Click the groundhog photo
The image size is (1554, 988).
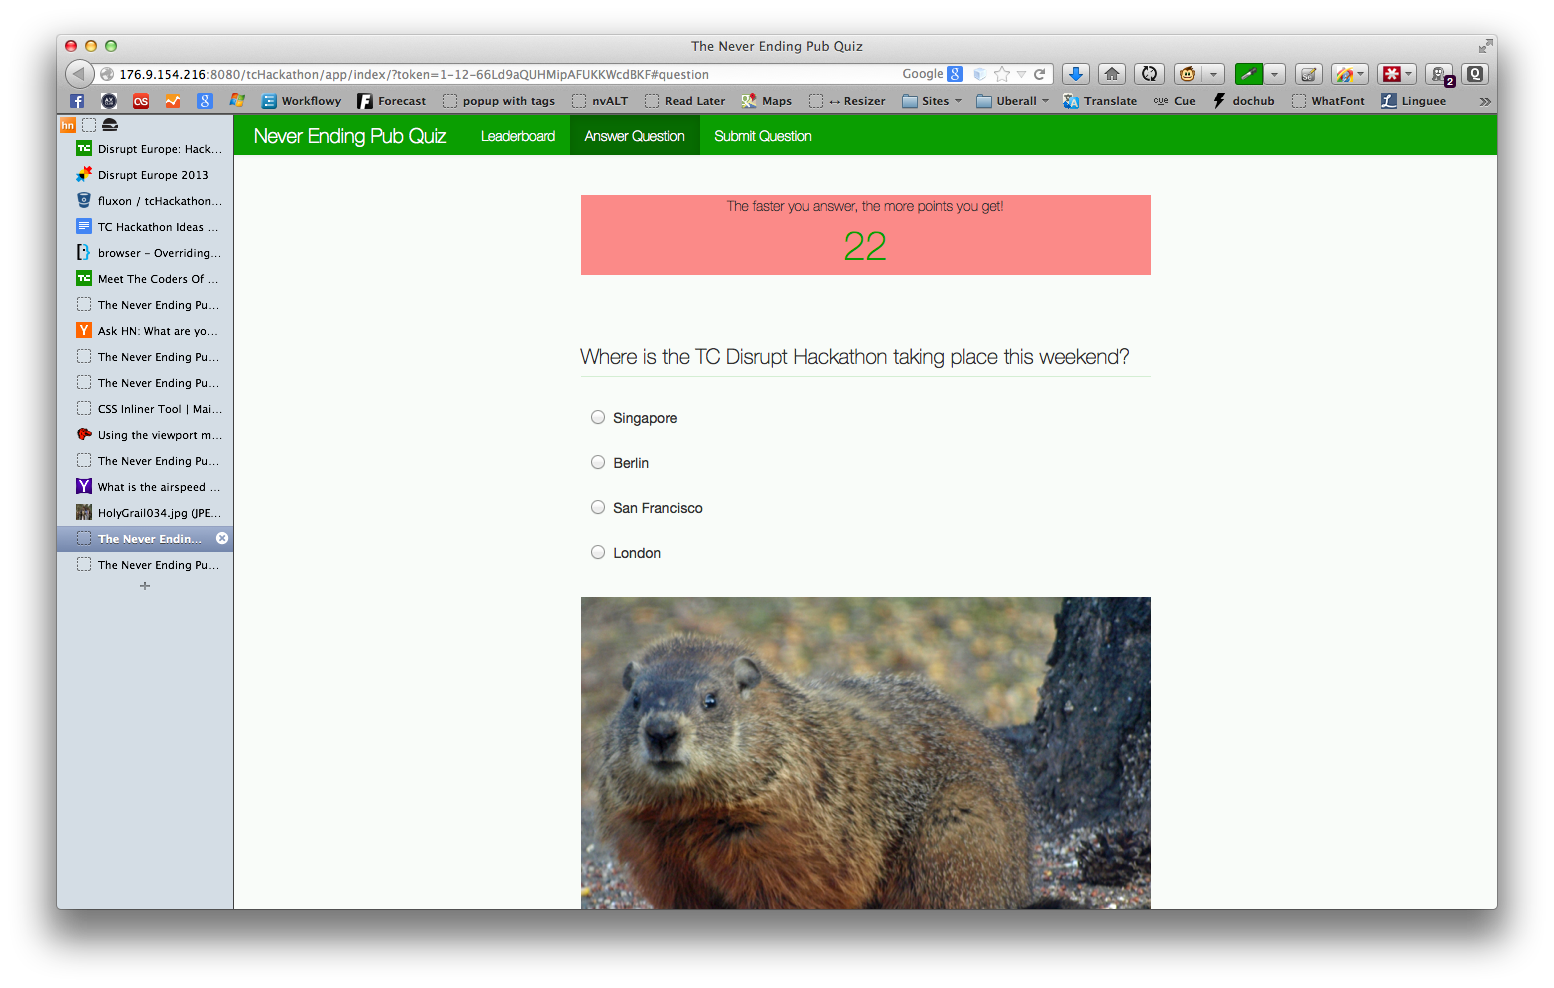865,750
